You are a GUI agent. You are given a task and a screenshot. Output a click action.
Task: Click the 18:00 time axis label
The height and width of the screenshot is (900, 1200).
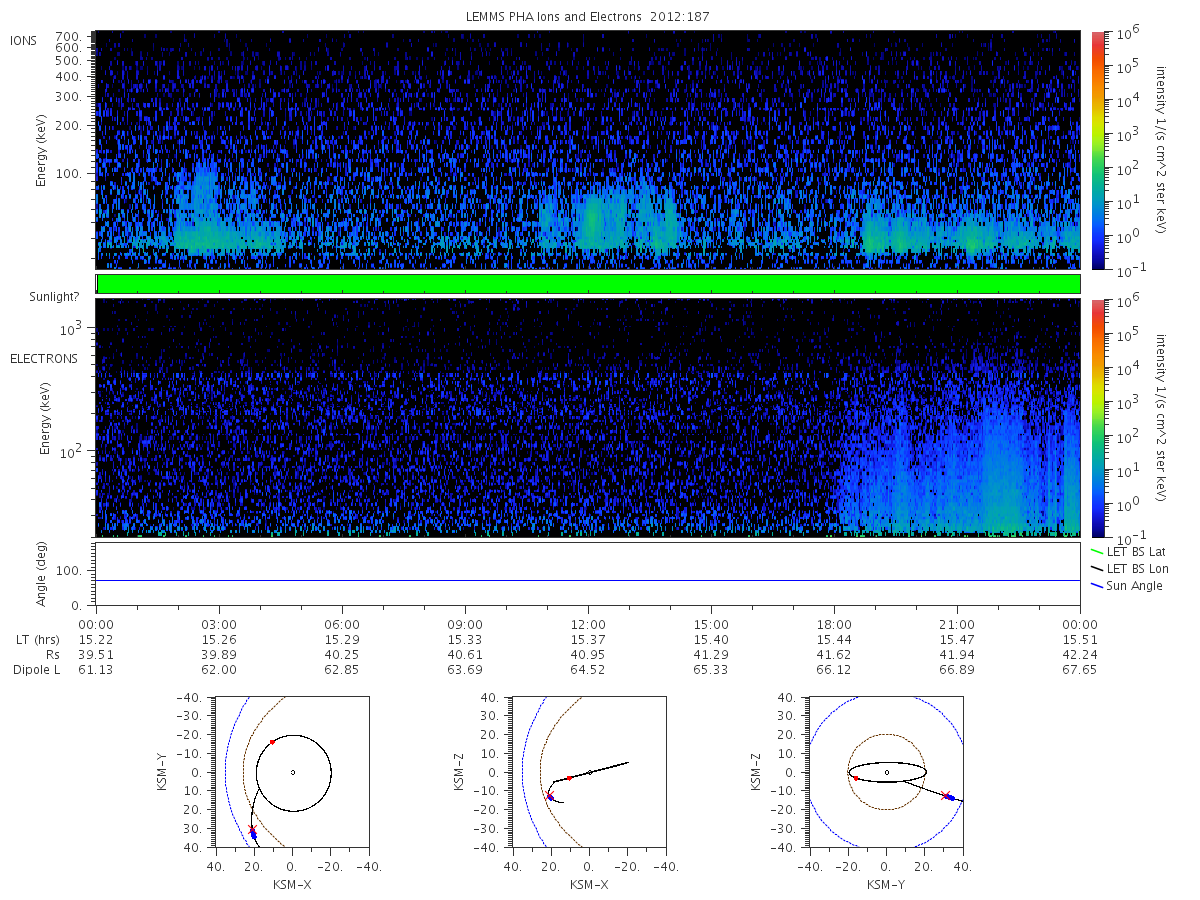click(834, 623)
